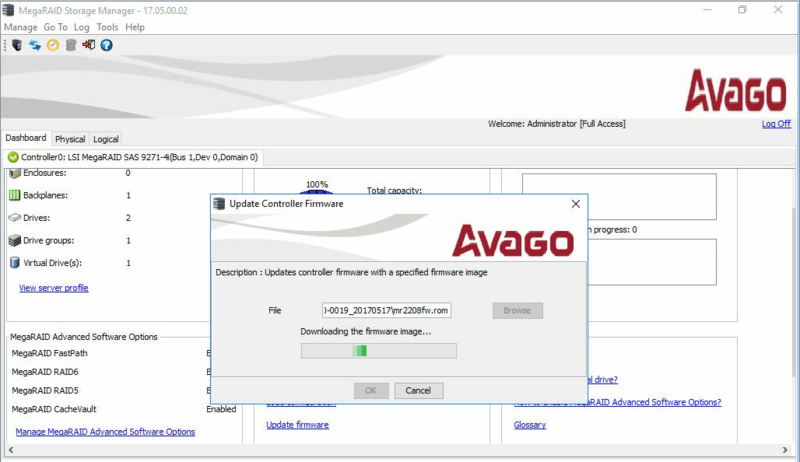The width and height of the screenshot is (800, 462).
Task: Click the right arrow of horizontal scrollbar
Action: pos(785,450)
